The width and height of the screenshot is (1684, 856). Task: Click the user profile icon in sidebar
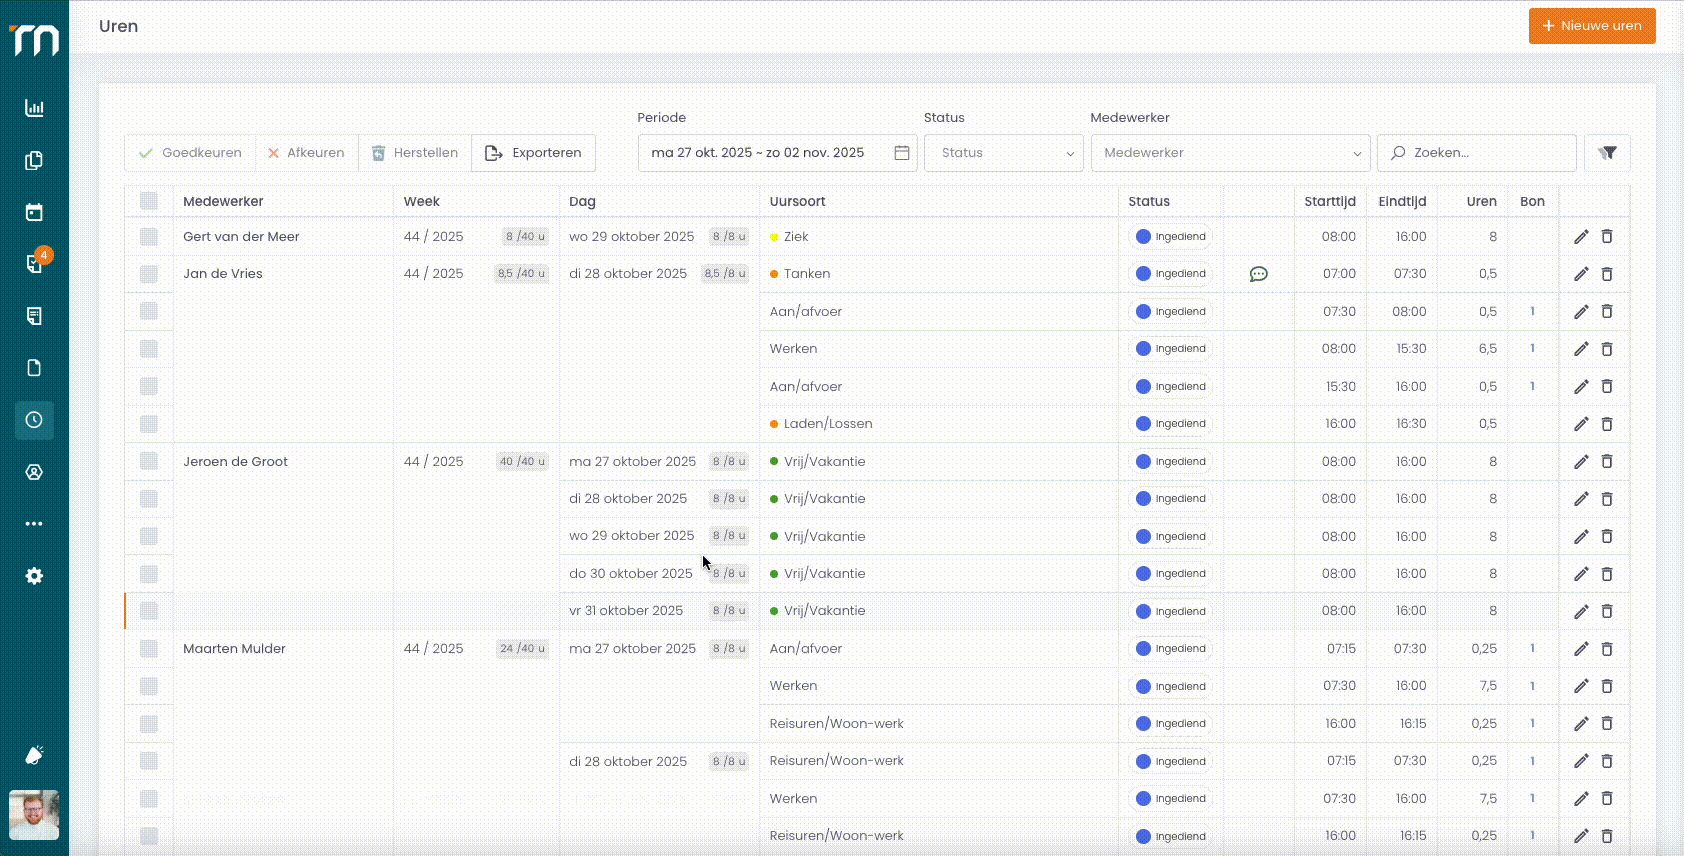tap(34, 472)
